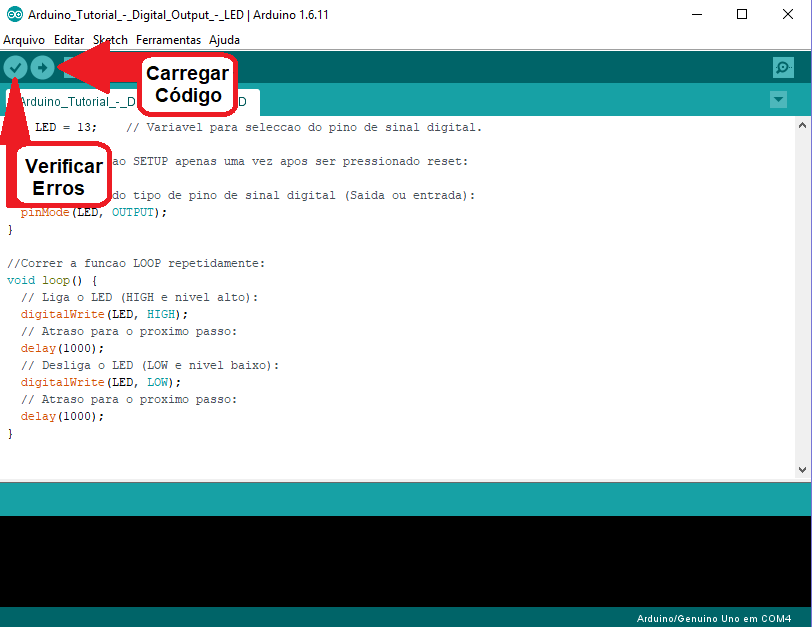Click the comment '// Liga o LED (HIGH e nivel alto):'
Viewport: 812px width, 627px height.
coord(139,298)
